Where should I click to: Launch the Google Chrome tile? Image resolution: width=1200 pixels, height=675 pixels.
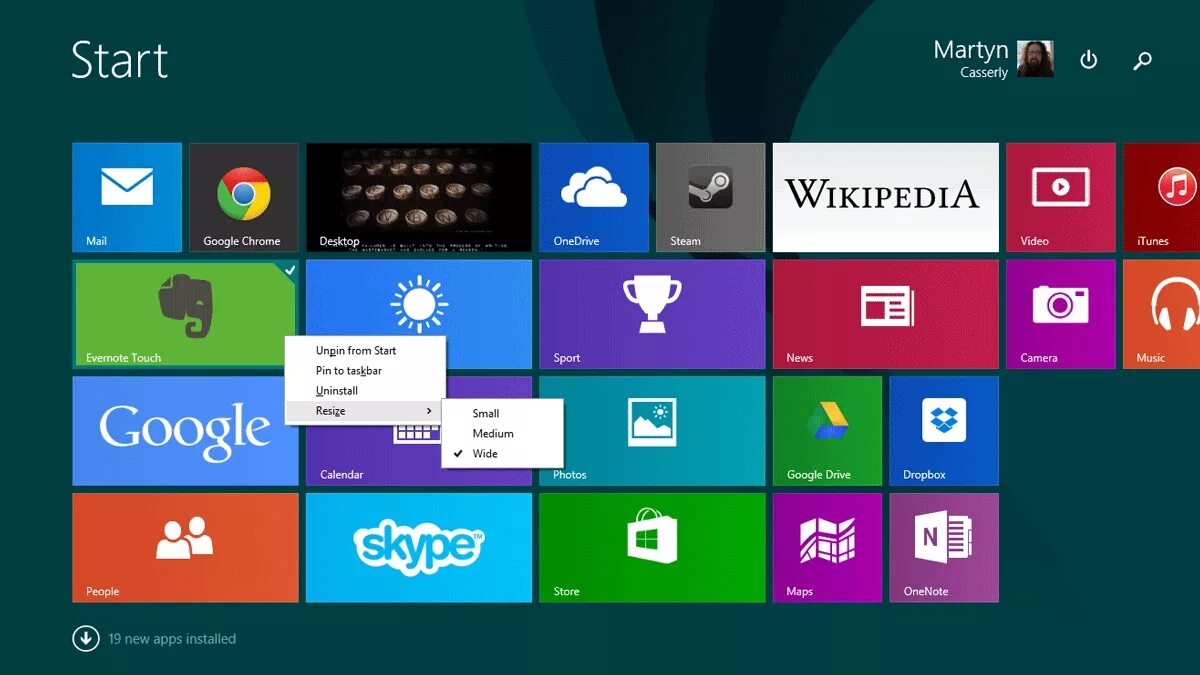tap(244, 197)
